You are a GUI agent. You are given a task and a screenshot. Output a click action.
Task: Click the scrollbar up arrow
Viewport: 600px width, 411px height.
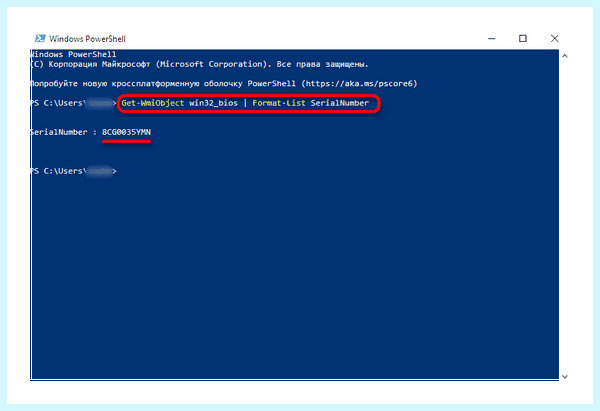point(565,56)
